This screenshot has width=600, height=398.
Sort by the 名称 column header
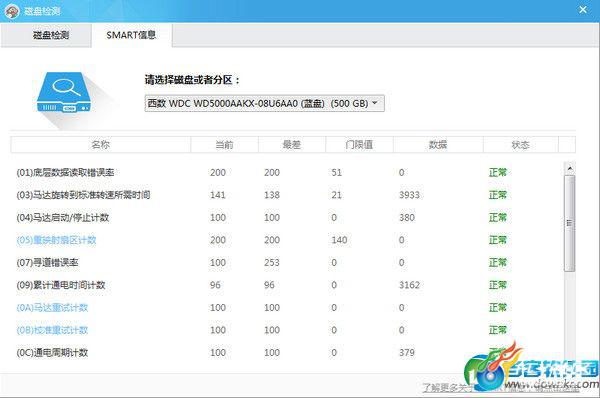point(101,145)
